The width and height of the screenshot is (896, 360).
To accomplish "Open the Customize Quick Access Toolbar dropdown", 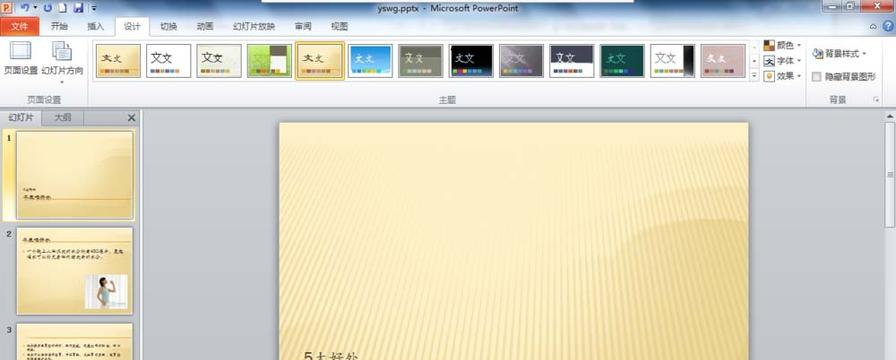I will click(94, 9).
